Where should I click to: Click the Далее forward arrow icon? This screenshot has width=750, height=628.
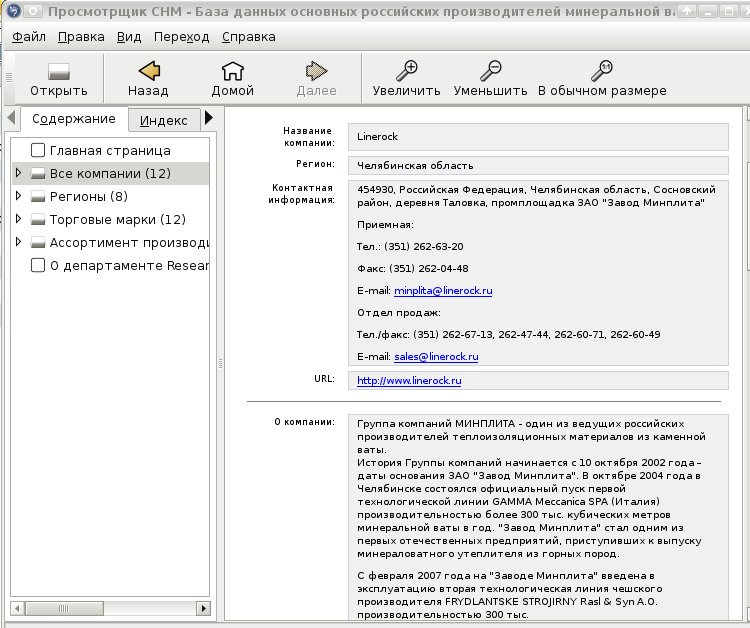[x=316, y=71]
